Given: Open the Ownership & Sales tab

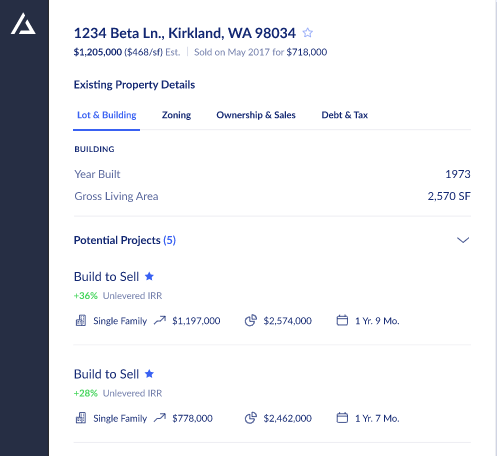Looking at the screenshot, I should pyautogui.click(x=256, y=115).
